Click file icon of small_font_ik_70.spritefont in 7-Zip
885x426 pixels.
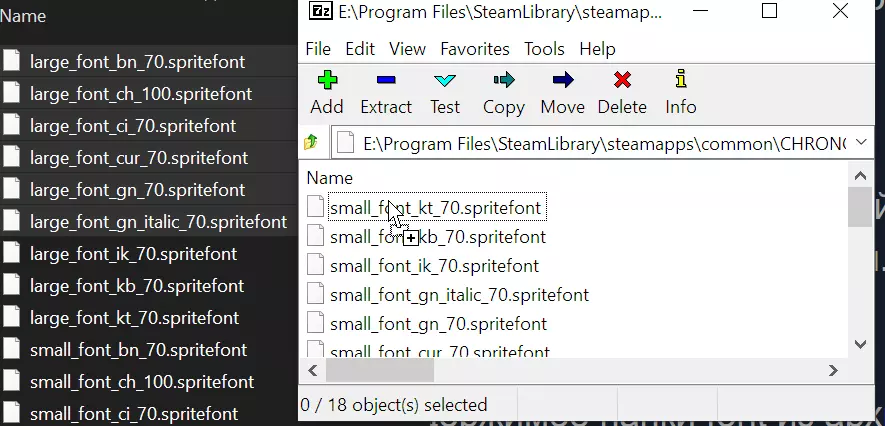click(x=316, y=265)
